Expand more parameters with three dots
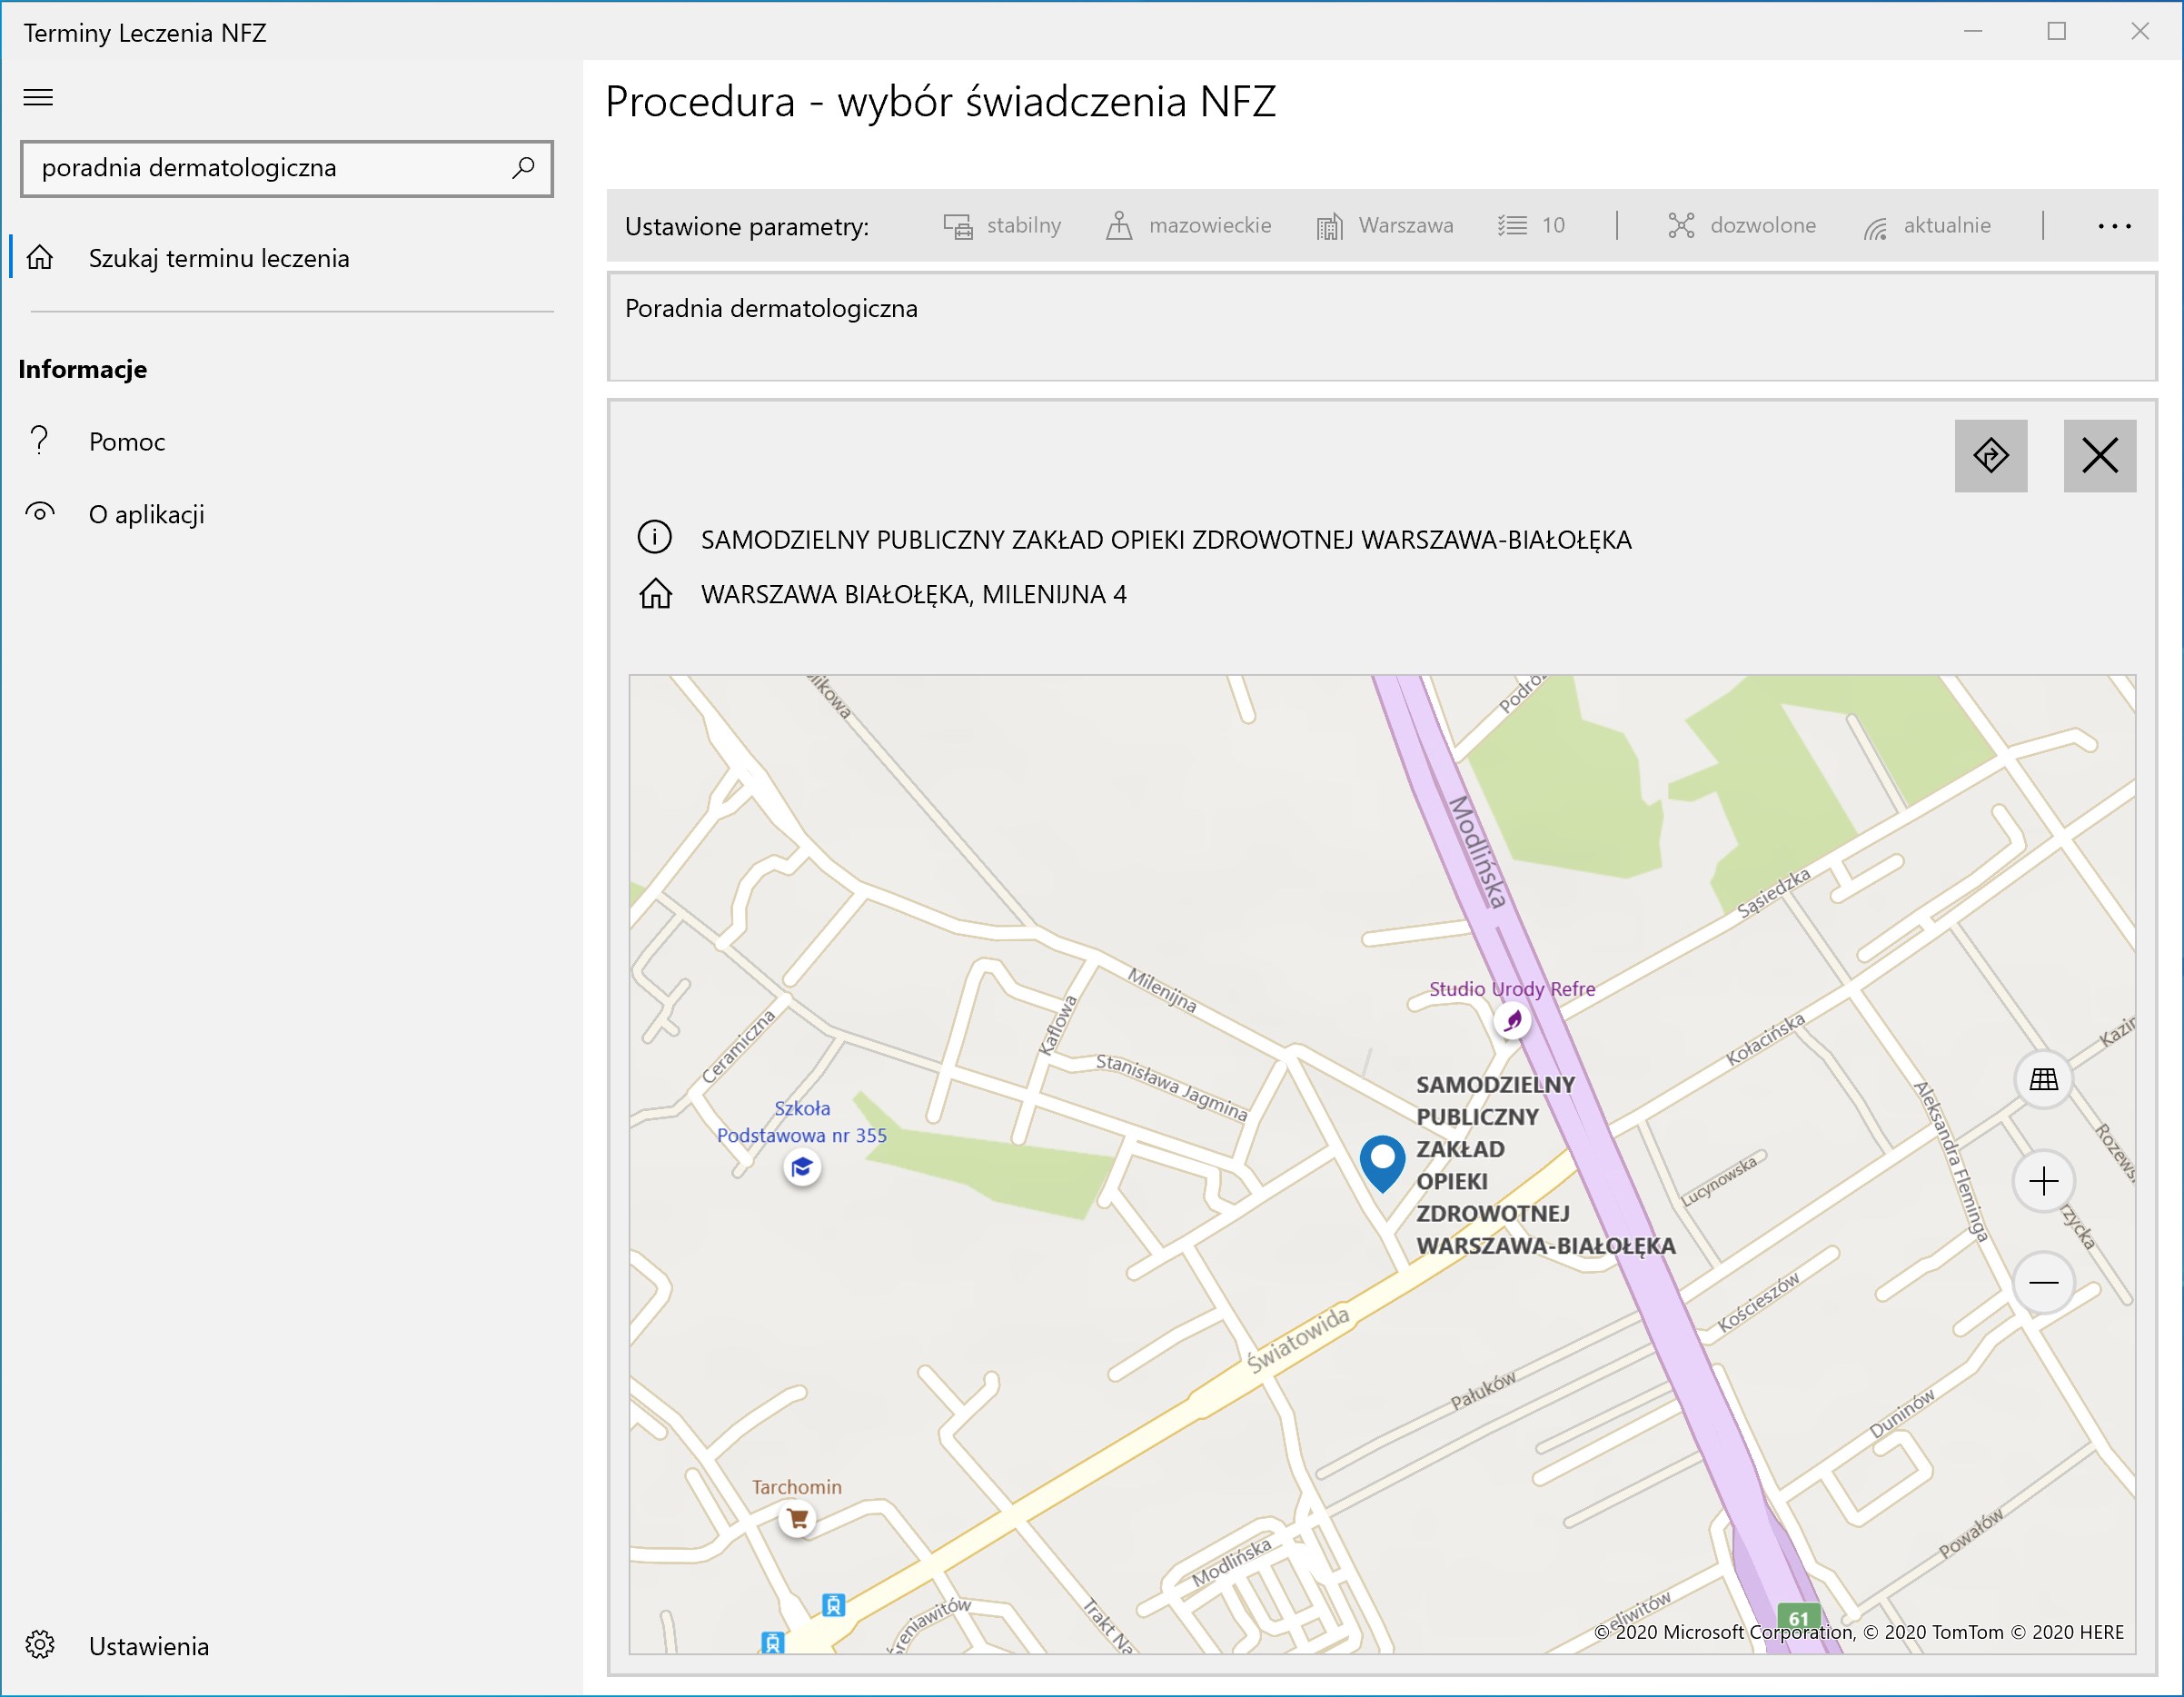The height and width of the screenshot is (1697, 2184). point(2114,226)
